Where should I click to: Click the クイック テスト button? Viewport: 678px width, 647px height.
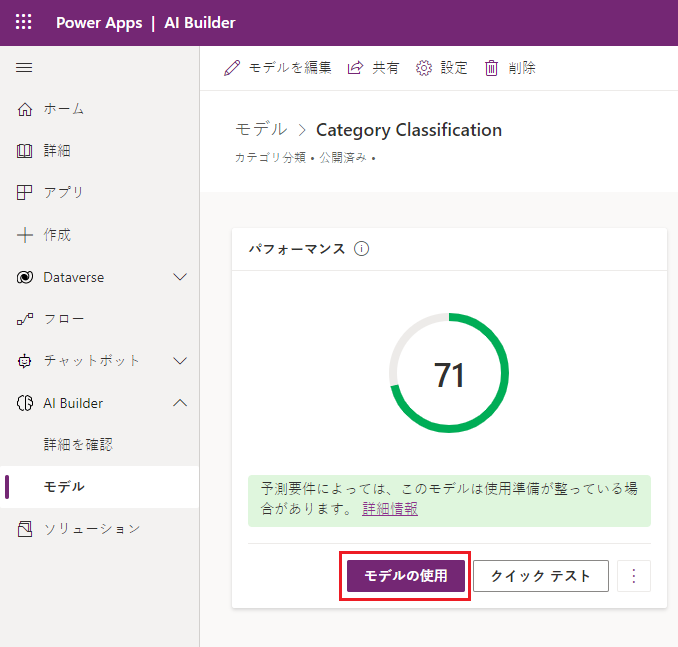(x=541, y=576)
